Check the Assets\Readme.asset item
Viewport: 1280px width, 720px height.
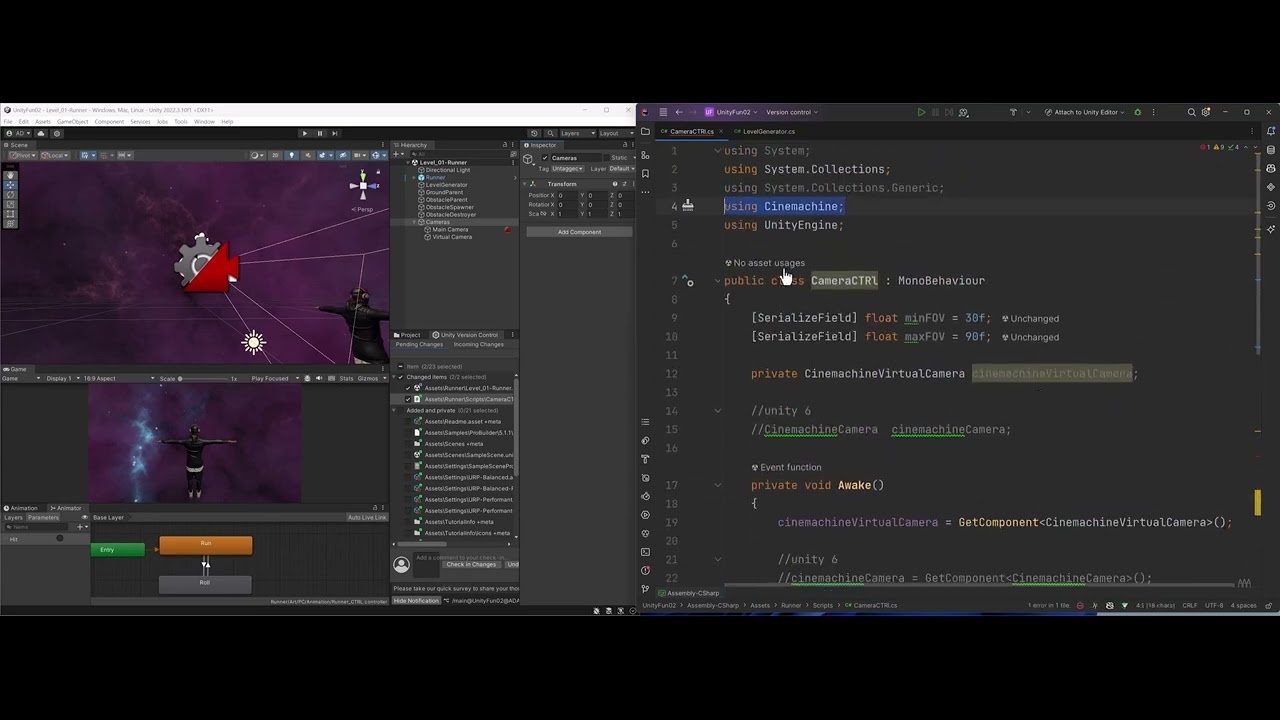pyautogui.click(x=408, y=422)
